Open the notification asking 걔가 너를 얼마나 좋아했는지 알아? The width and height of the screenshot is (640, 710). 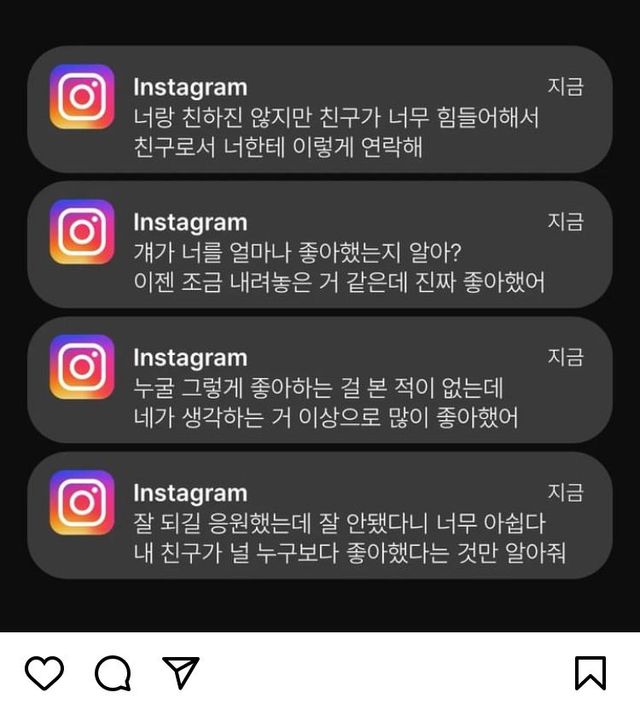(320, 245)
